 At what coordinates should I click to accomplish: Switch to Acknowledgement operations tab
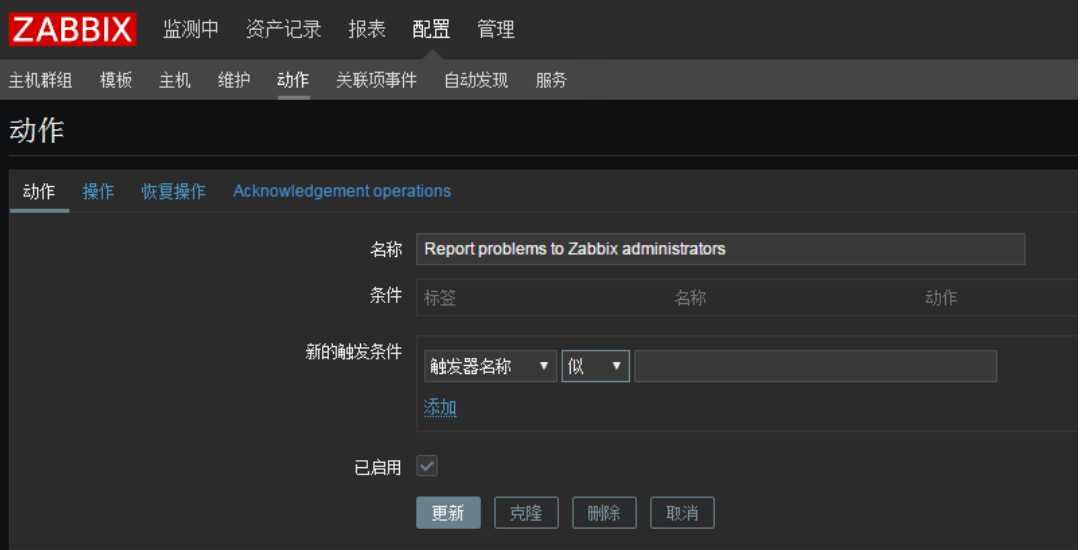tap(342, 191)
